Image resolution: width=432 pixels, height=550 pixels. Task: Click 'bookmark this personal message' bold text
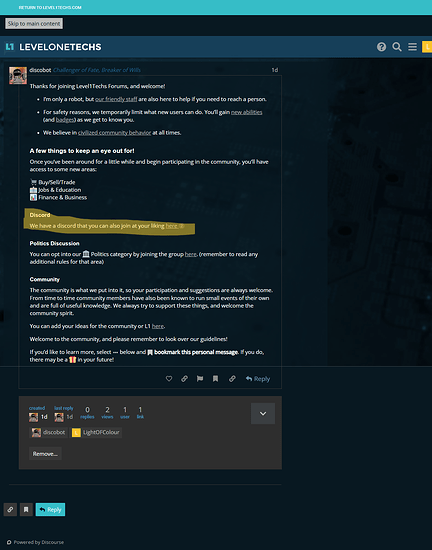pyautogui.click(x=196, y=352)
